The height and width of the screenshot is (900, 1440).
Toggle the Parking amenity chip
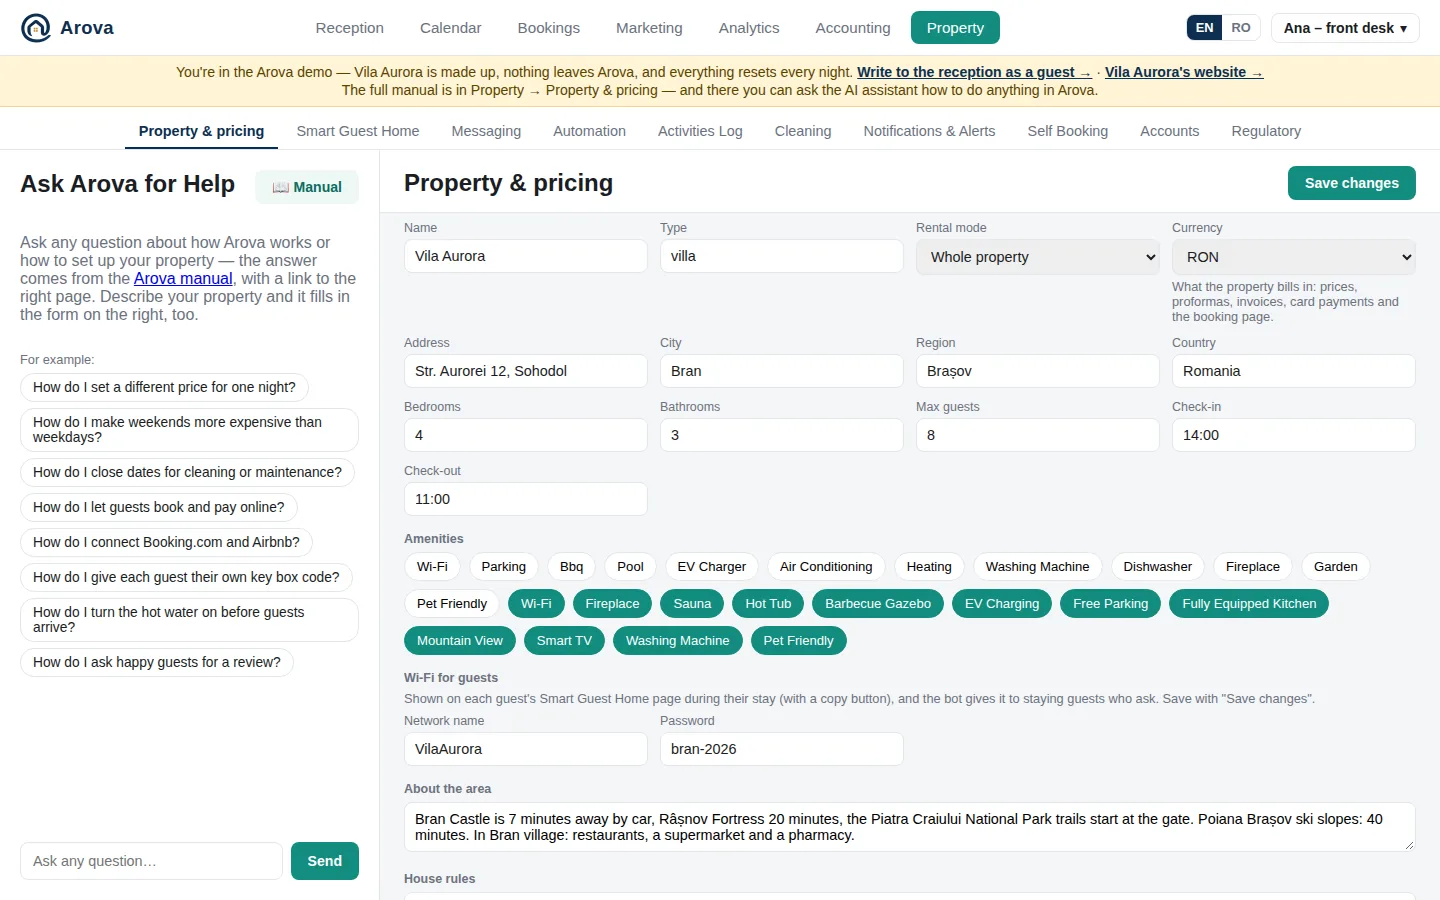503,567
